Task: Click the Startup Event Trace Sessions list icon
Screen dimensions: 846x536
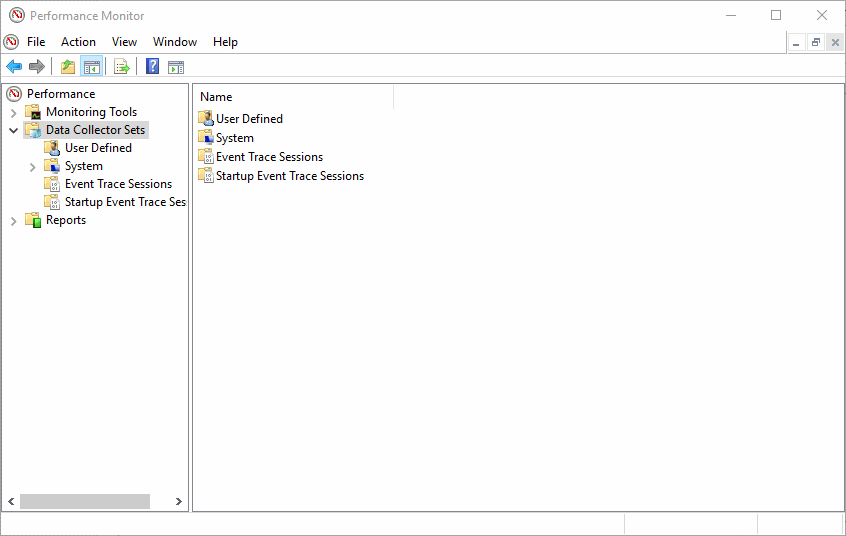Action: point(206,176)
